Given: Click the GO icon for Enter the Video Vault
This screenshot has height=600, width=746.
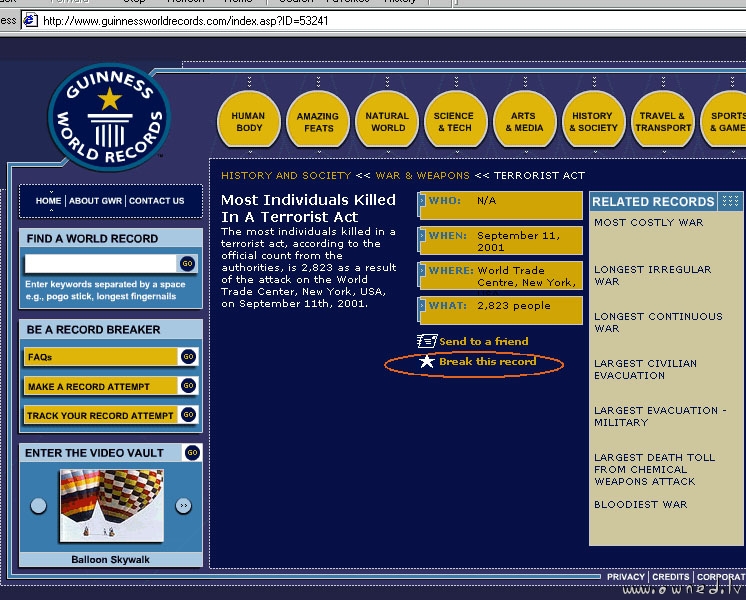Looking at the screenshot, I should coord(192,452).
